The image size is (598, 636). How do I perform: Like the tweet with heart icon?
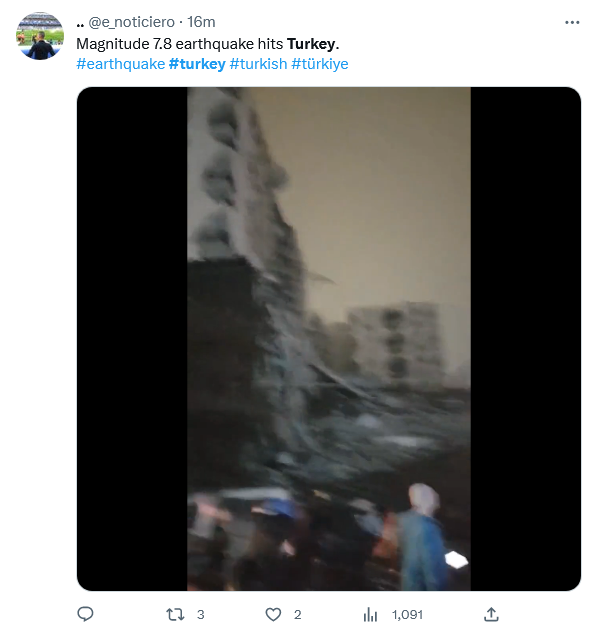[x=273, y=615]
